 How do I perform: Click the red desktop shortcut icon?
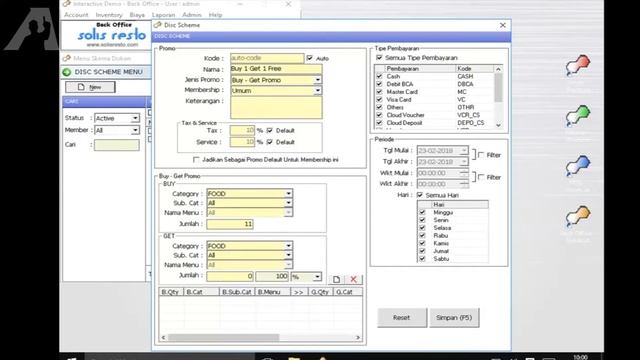(578, 65)
